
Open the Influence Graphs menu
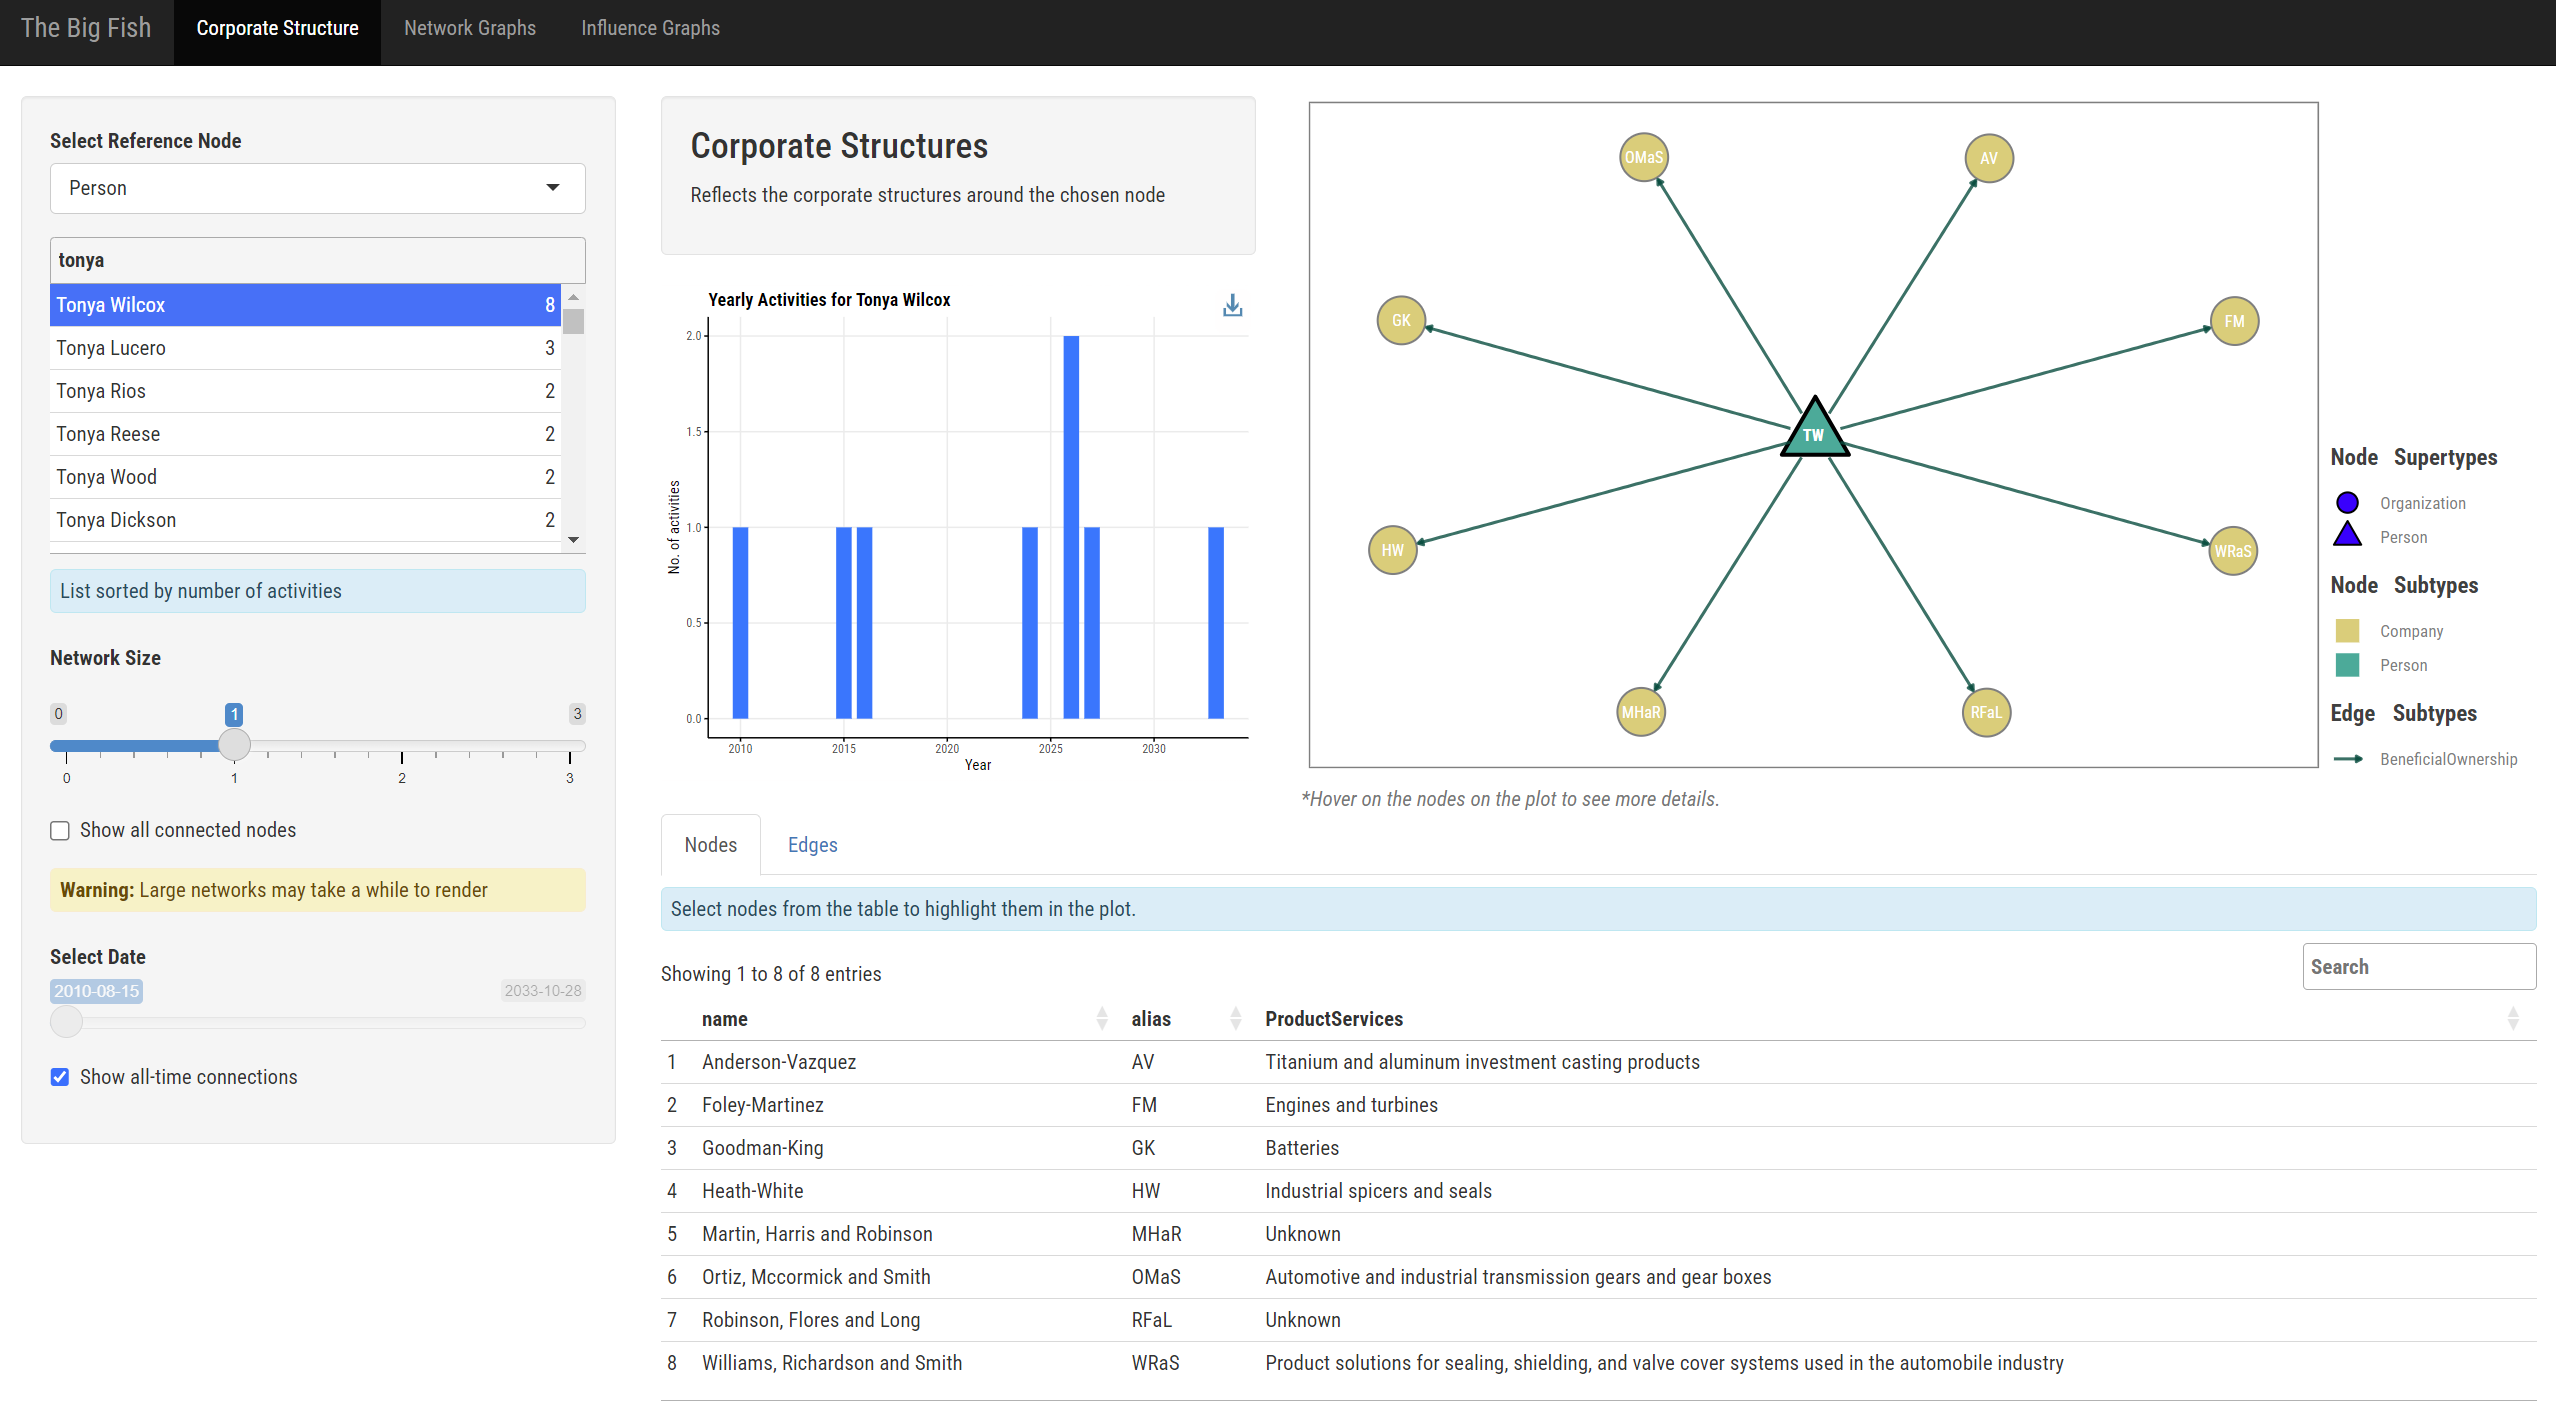point(650,28)
